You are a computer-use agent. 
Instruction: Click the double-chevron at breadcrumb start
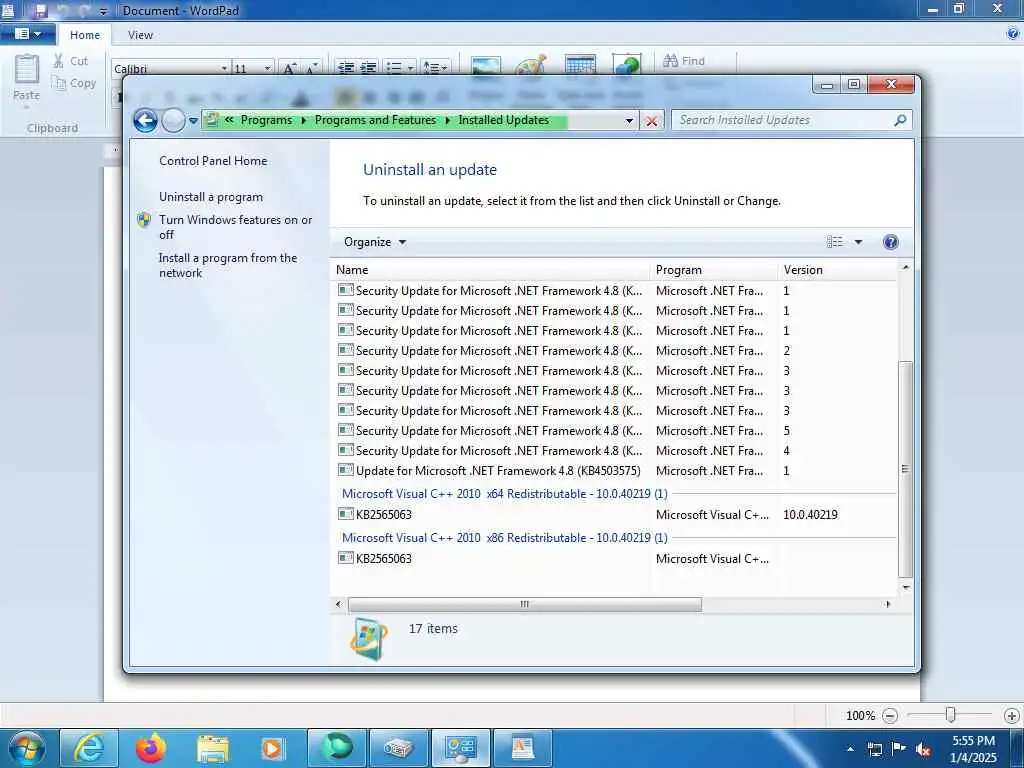point(229,120)
